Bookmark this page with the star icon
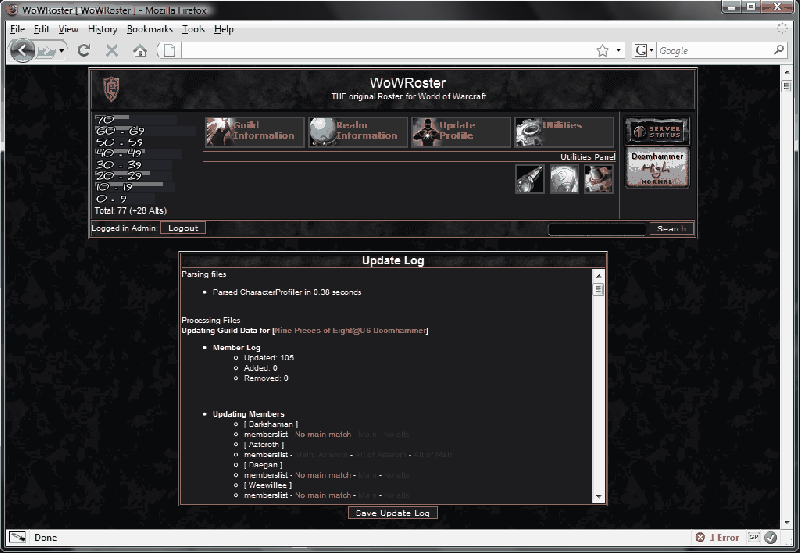The image size is (800, 553). [x=603, y=50]
